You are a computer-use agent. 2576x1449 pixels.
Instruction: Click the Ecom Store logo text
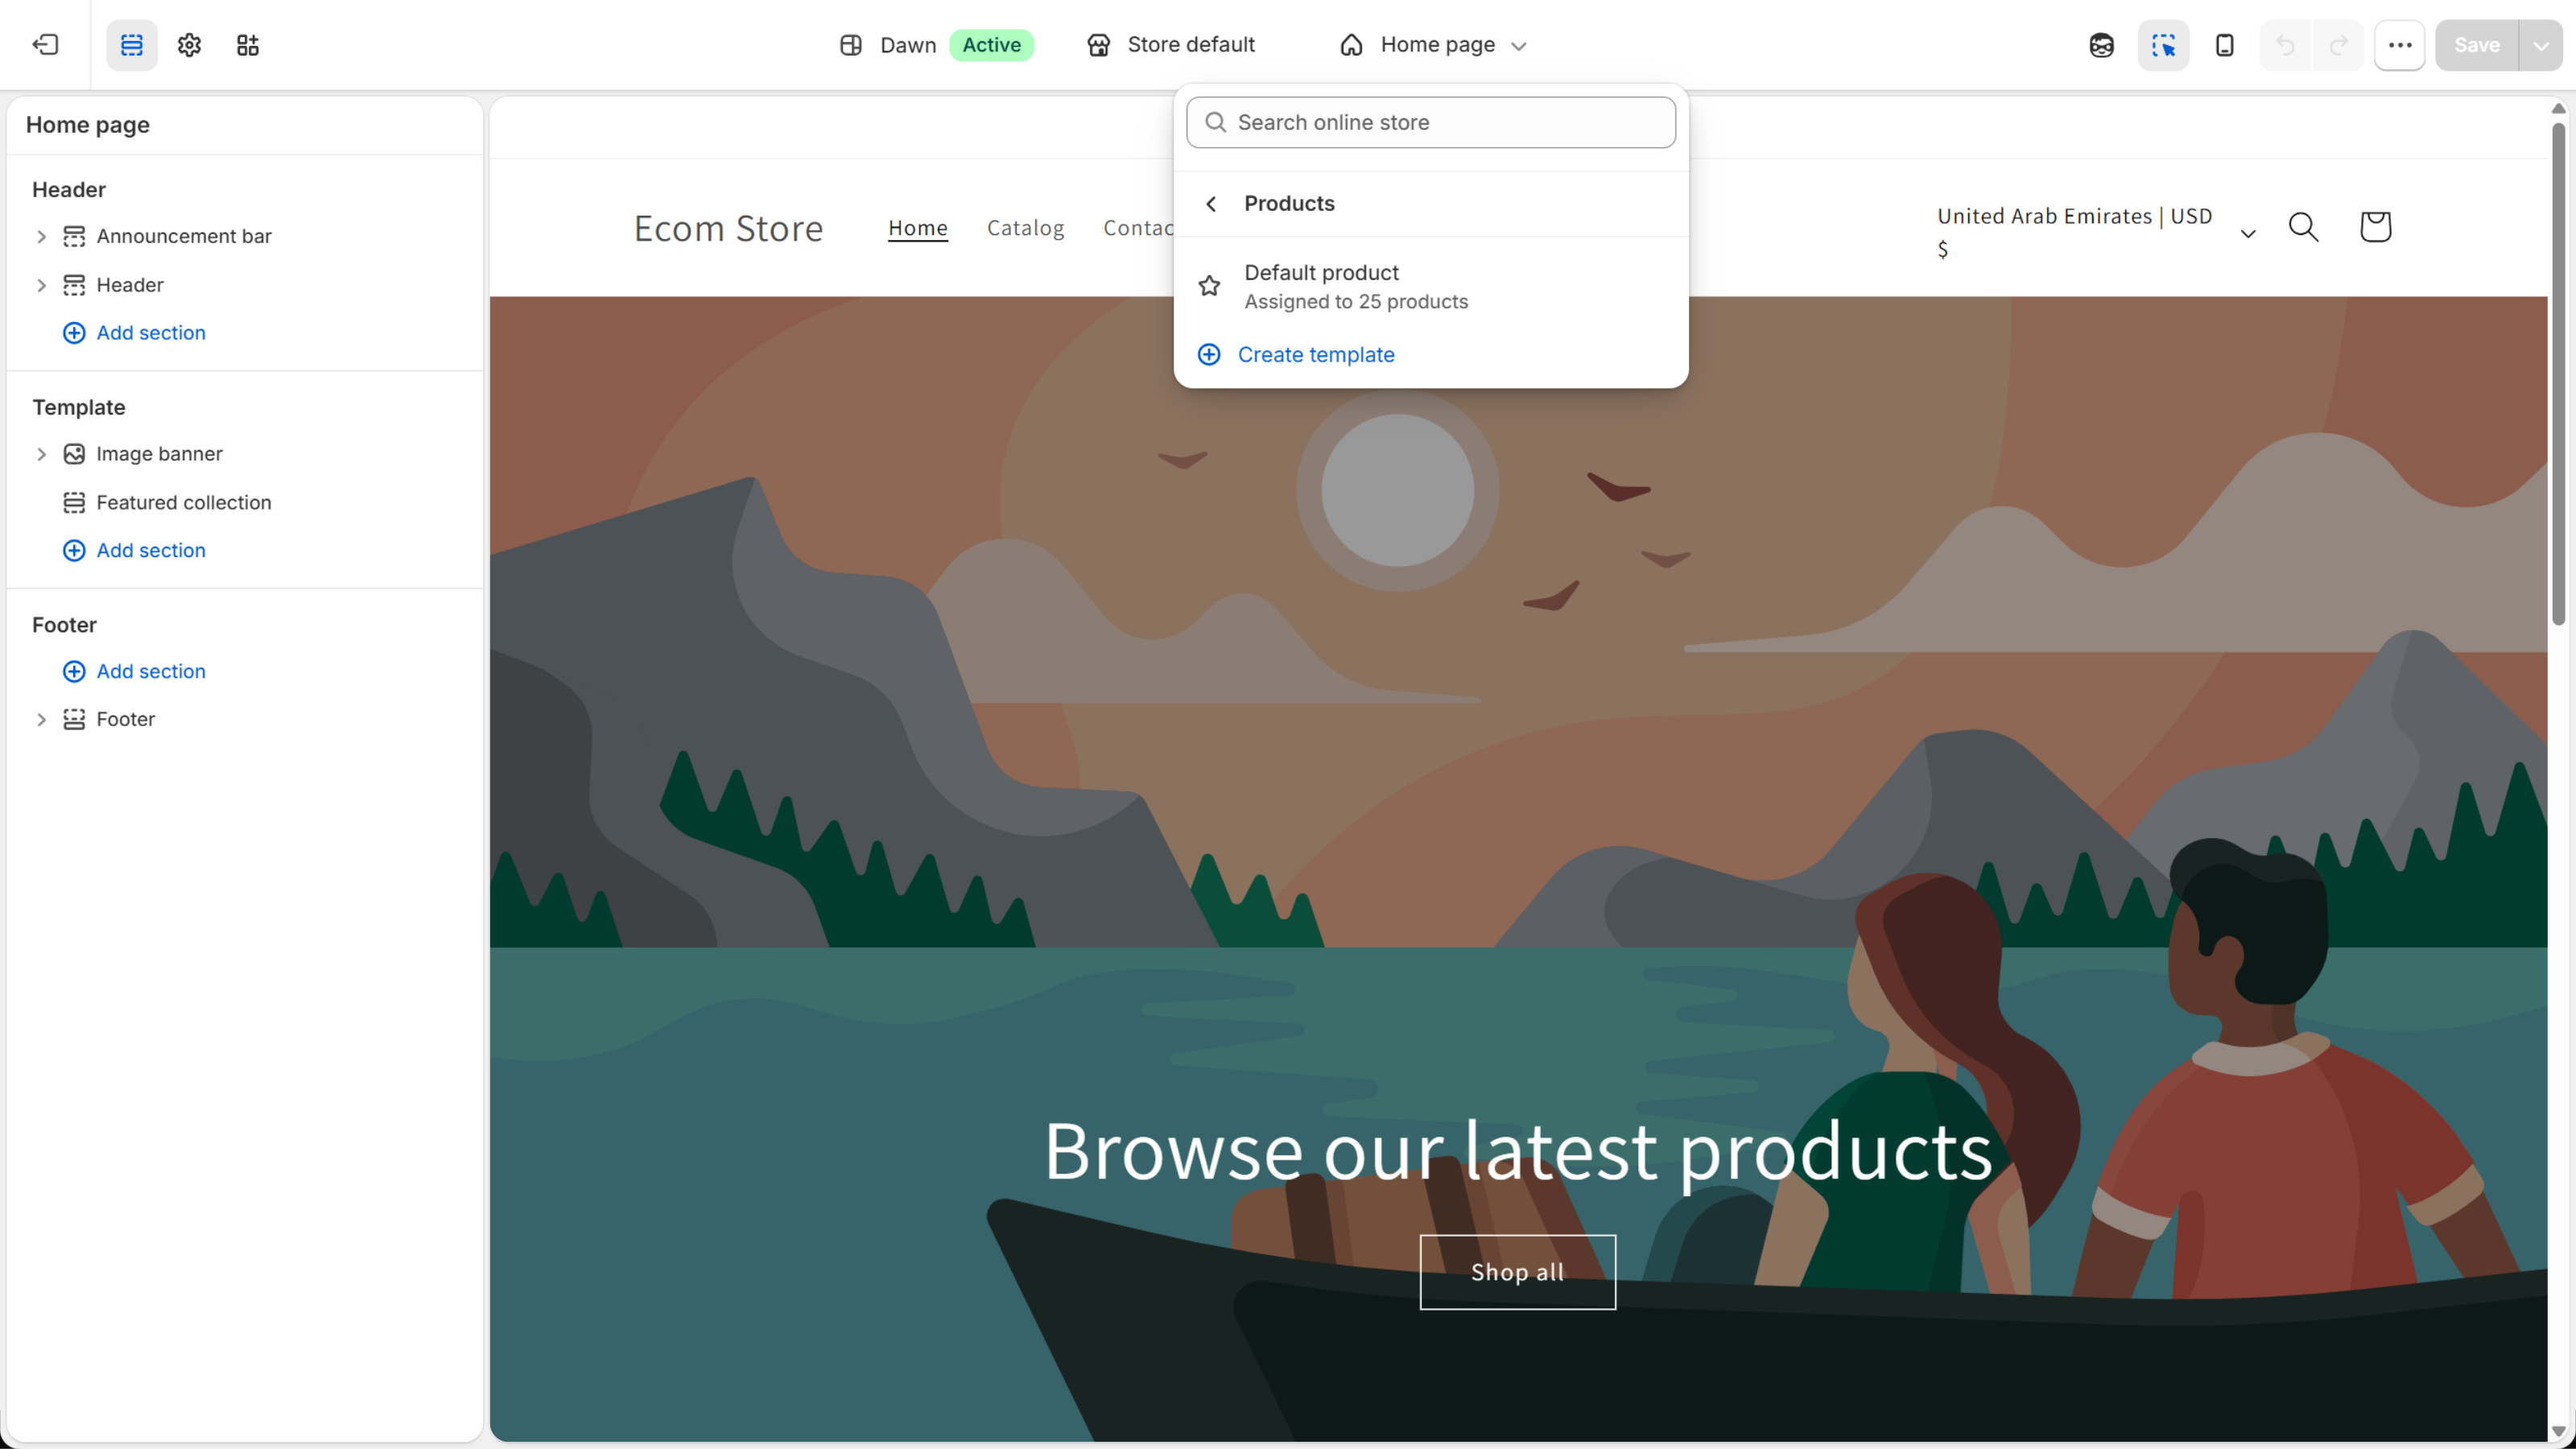tap(728, 229)
